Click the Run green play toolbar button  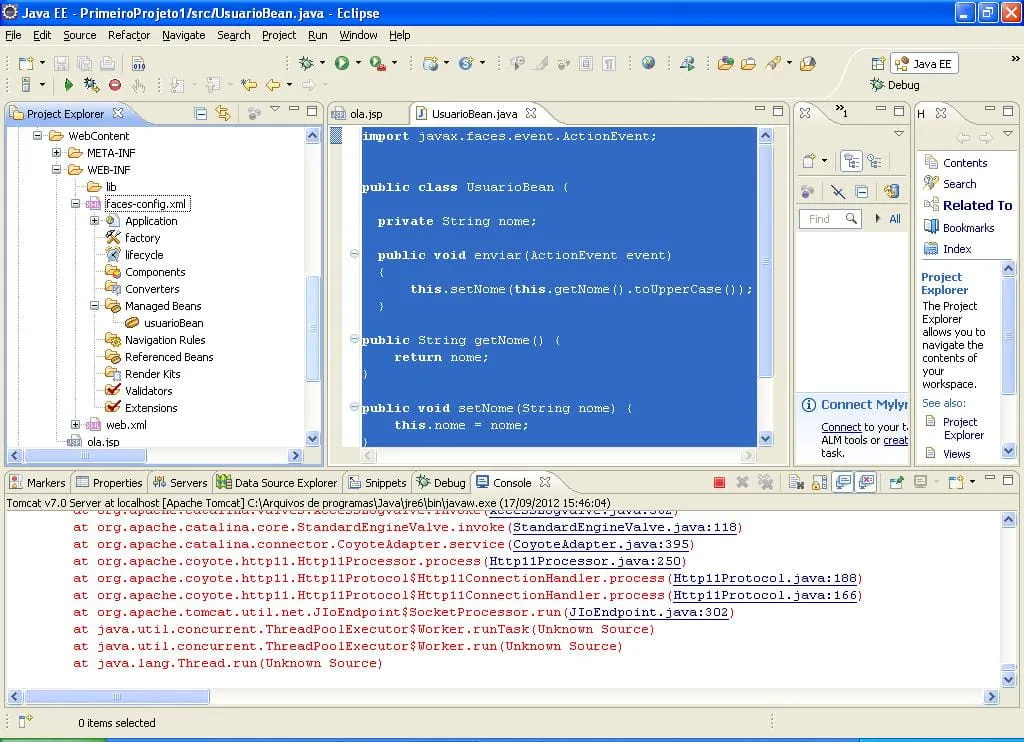pos(342,63)
